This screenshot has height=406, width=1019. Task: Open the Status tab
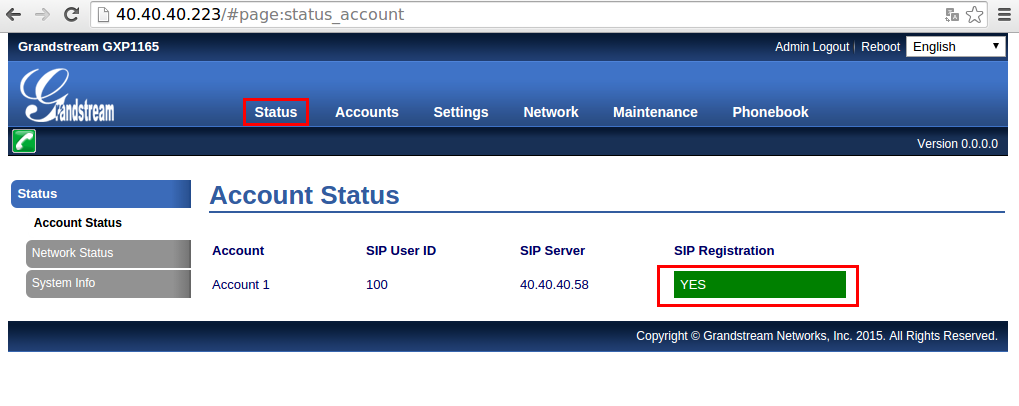276,112
